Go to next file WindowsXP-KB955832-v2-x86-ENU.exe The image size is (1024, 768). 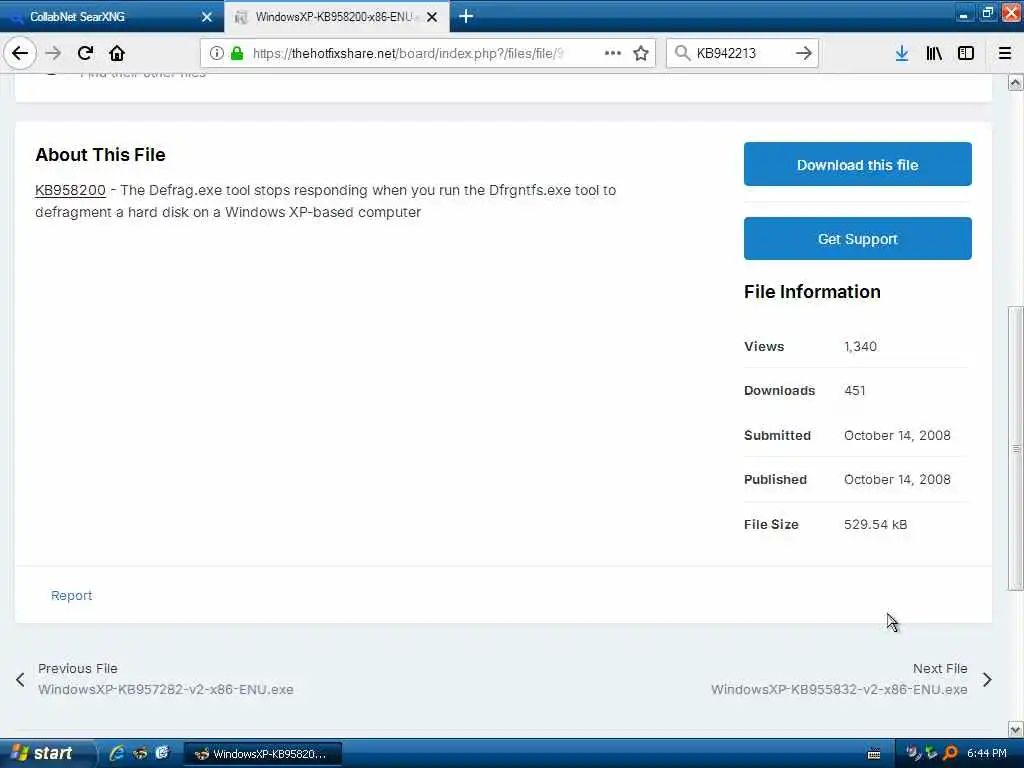(x=839, y=690)
